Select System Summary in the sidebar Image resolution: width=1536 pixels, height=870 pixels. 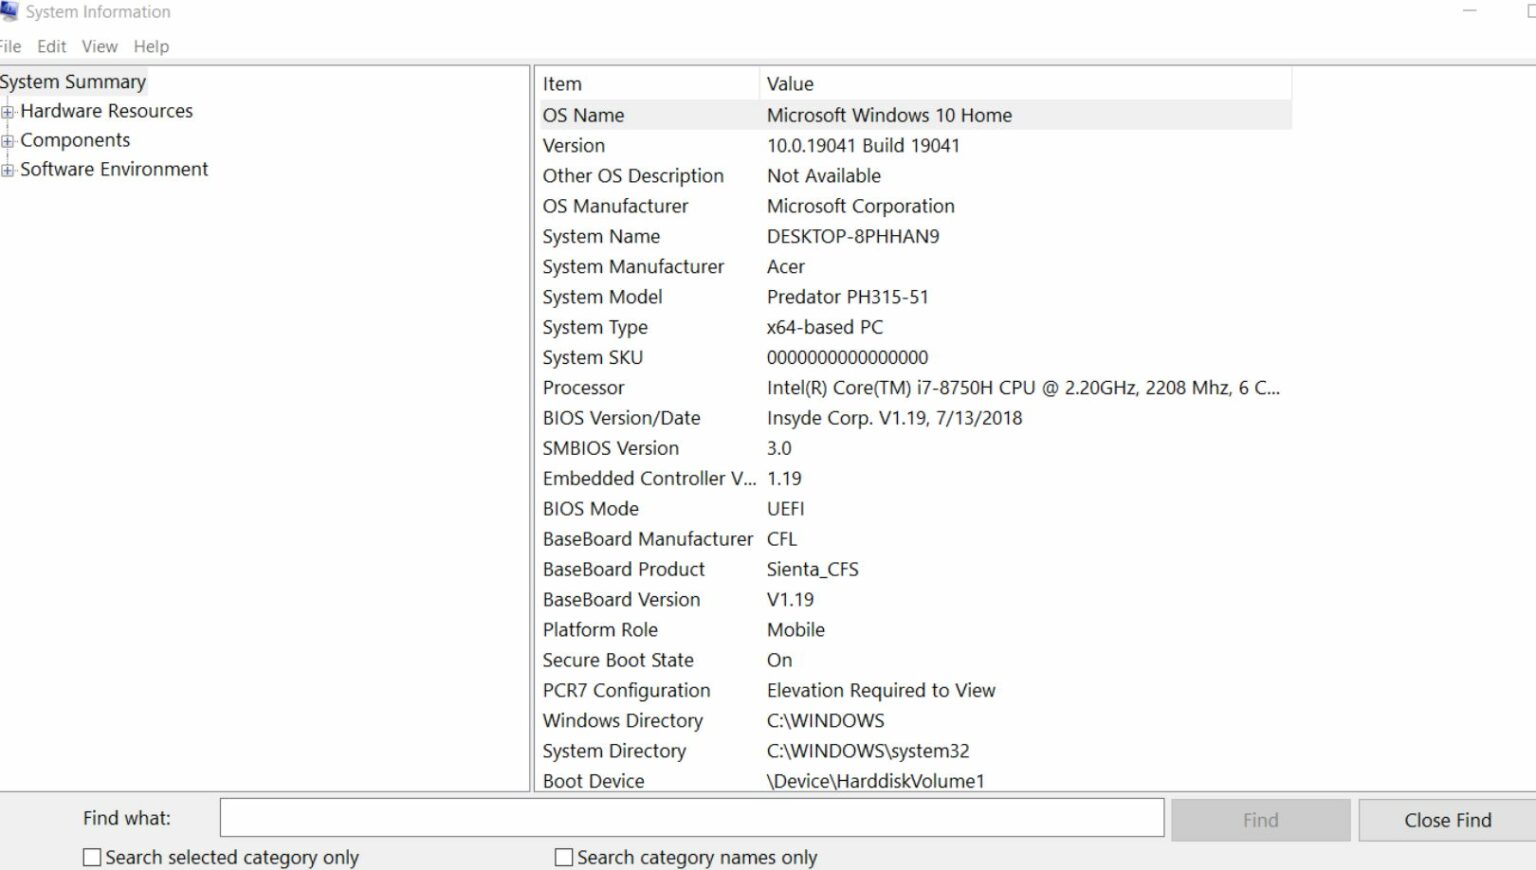(x=73, y=81)
